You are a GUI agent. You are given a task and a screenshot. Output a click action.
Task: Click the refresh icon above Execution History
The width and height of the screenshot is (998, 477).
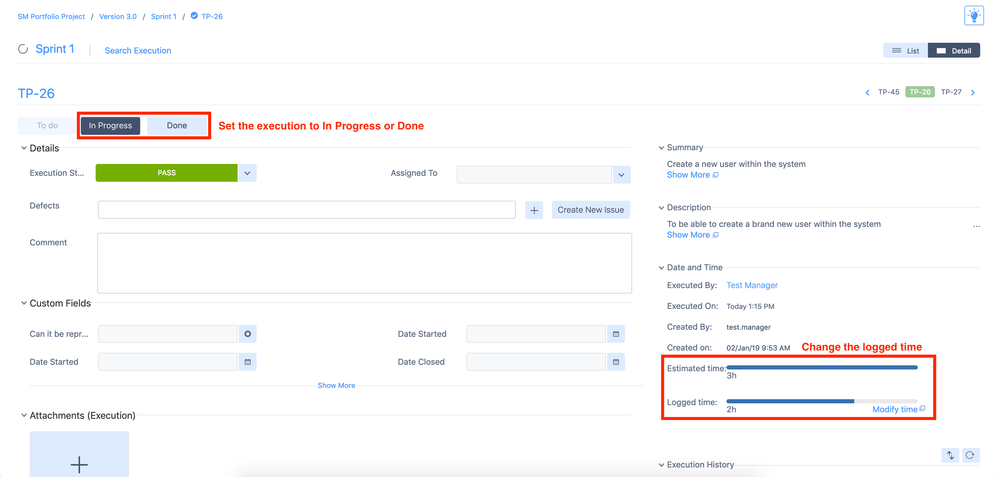pyautogui.click(x=971, y=455)
